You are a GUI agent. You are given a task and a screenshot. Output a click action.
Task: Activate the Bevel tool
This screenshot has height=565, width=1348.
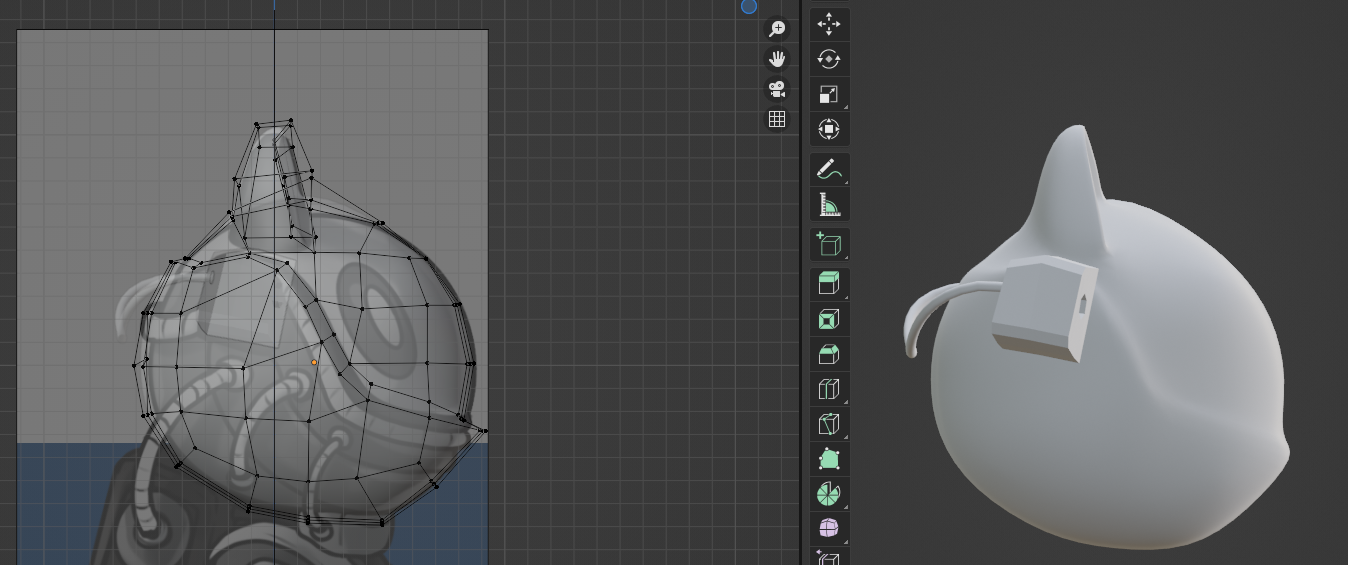829,354
